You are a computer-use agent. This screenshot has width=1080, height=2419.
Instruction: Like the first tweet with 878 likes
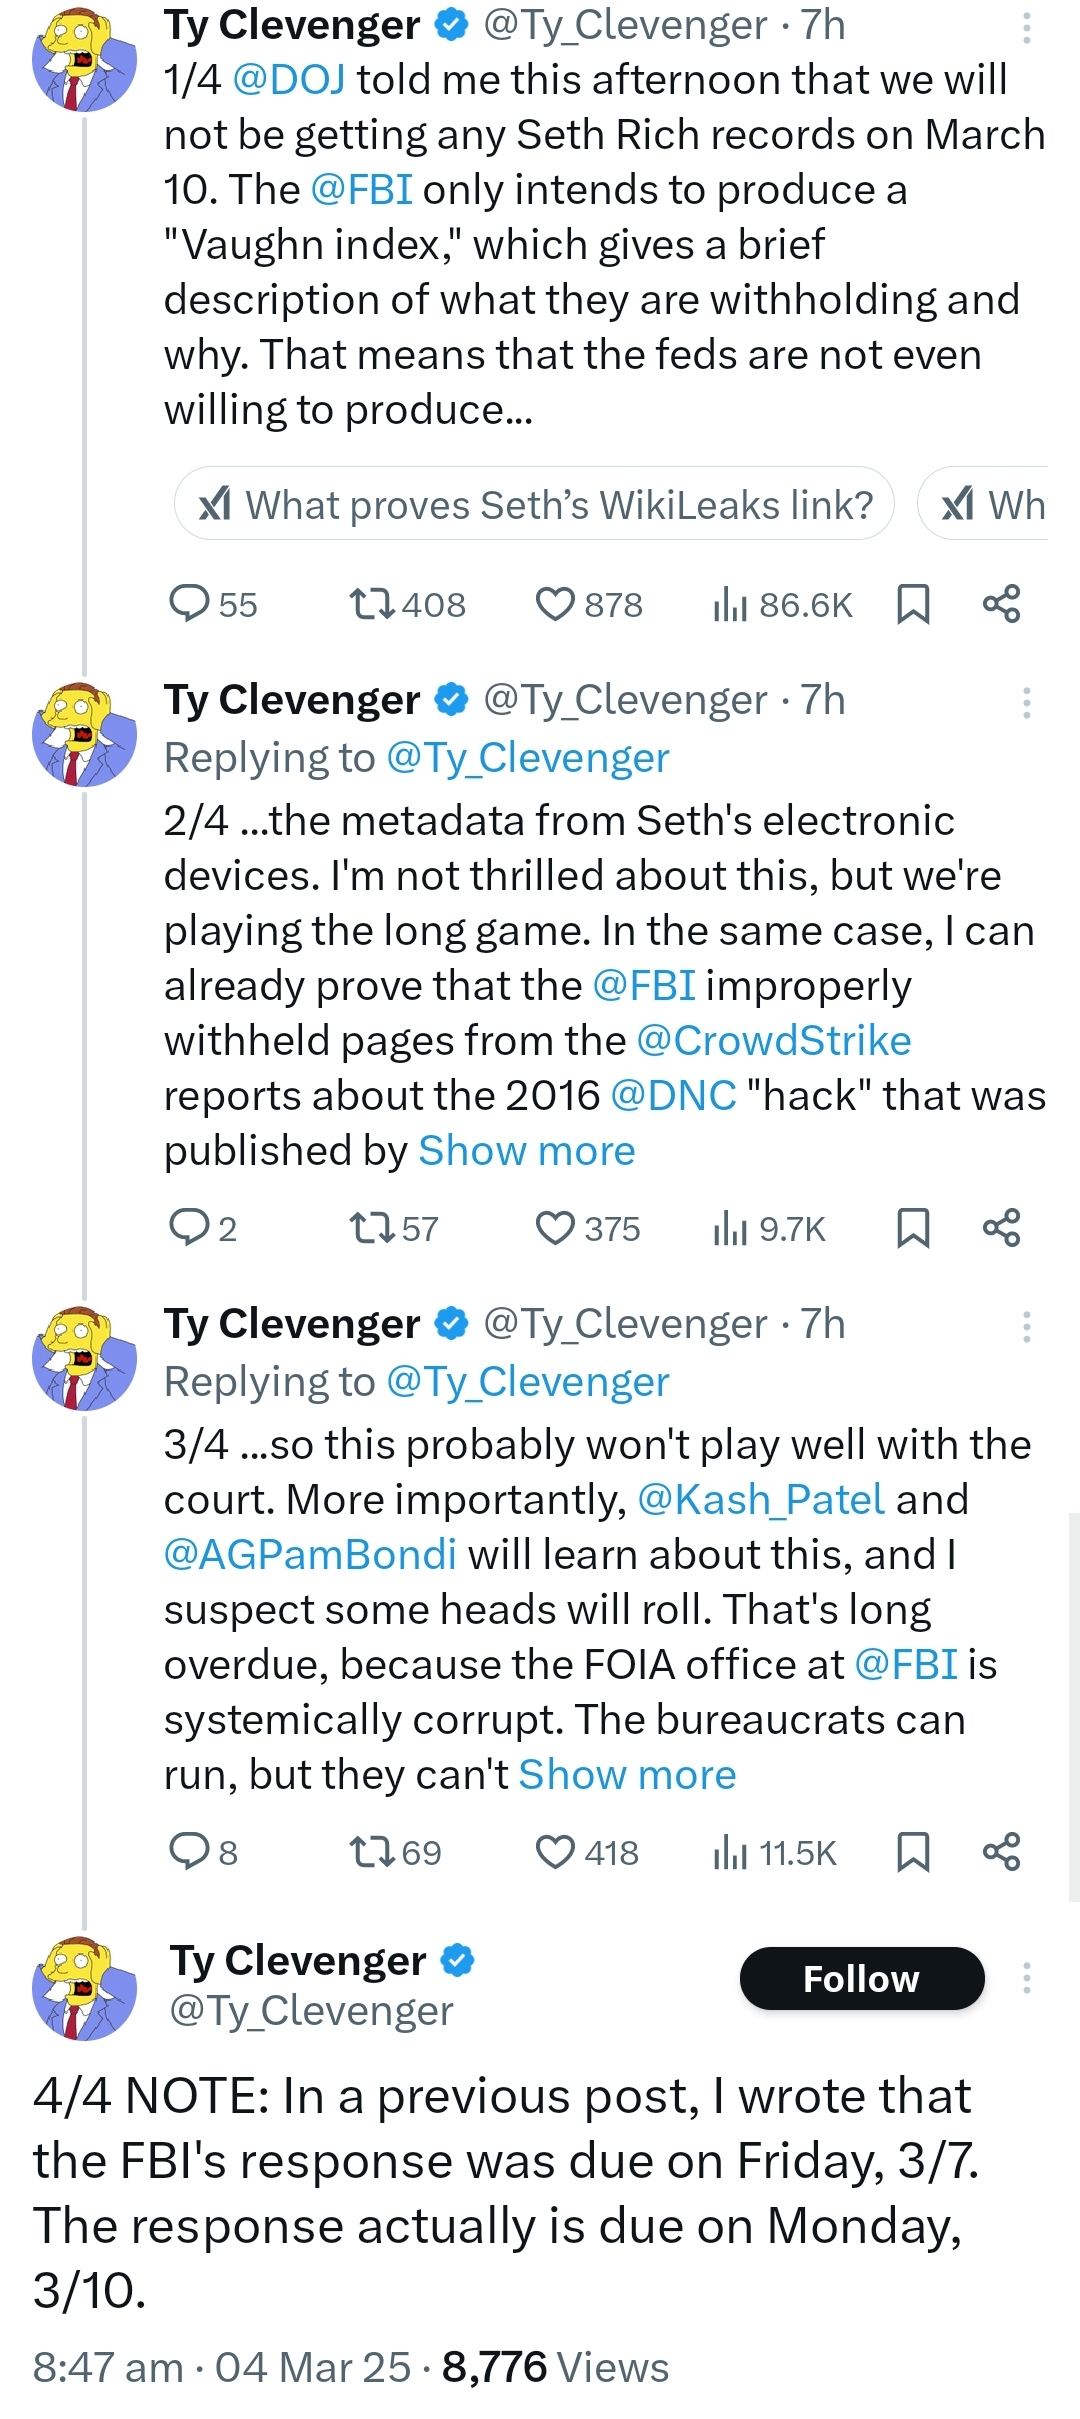pyautogui.click(x=555, y=604)
